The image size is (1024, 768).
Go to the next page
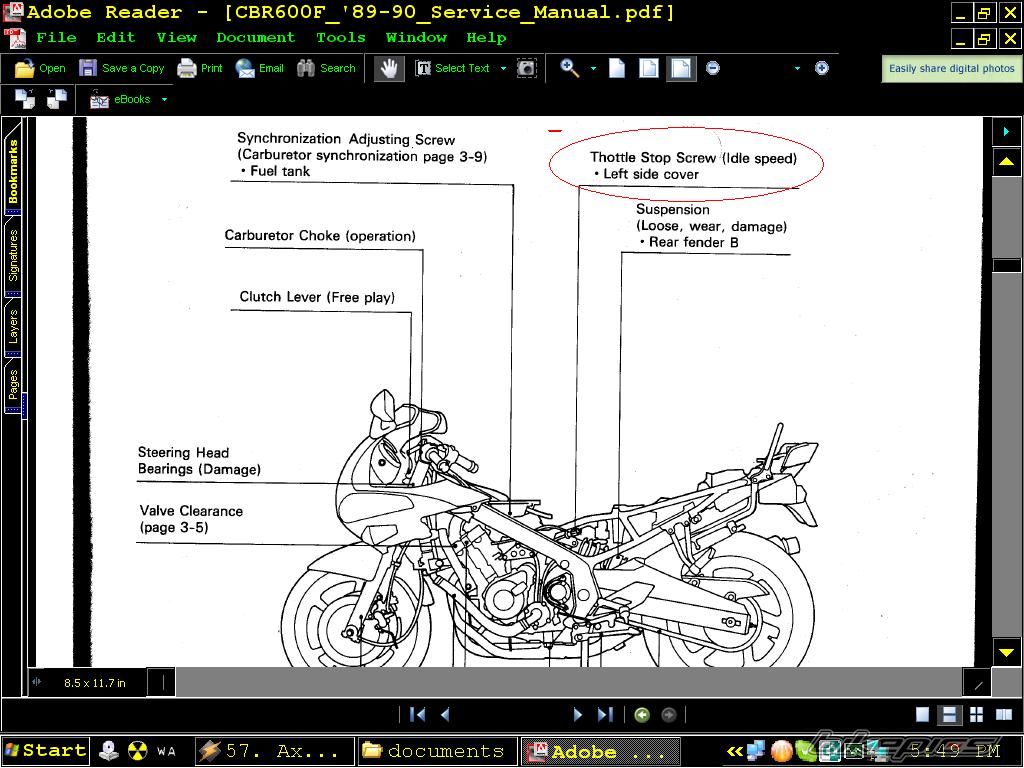coord(577,714)
